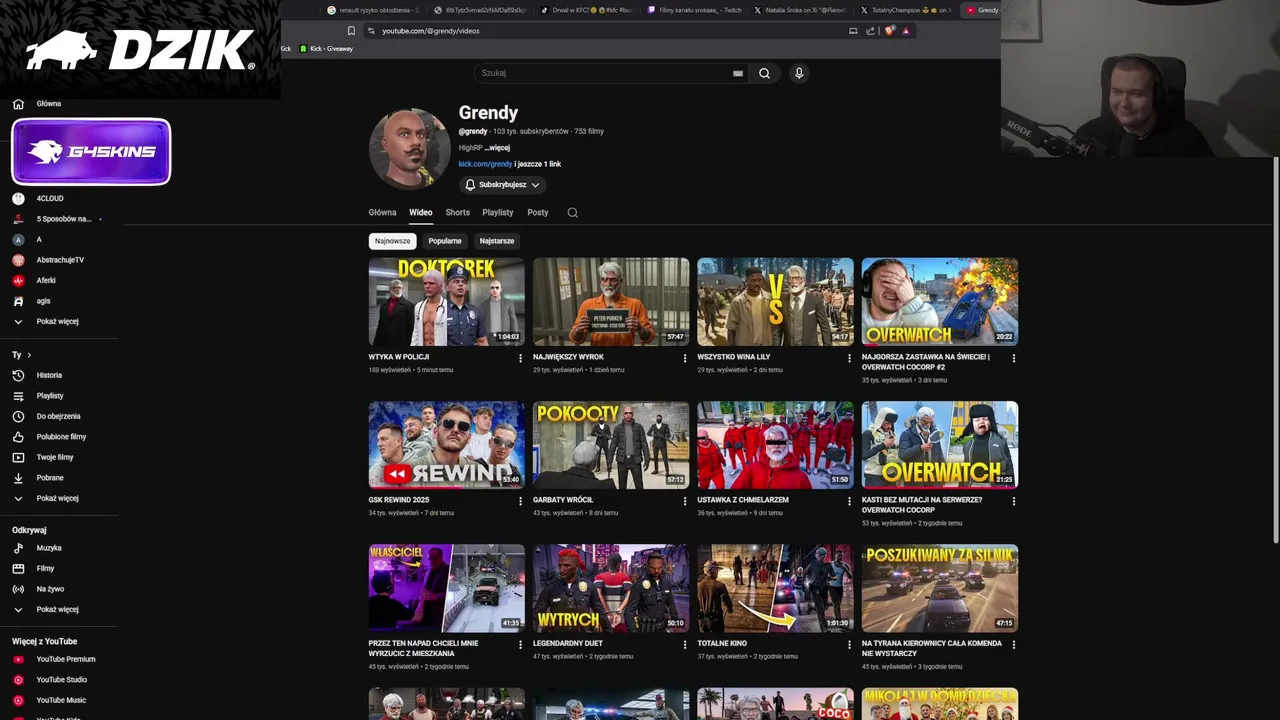
Task: Open YouTube Music in sidebar
Action: [60, 700]
